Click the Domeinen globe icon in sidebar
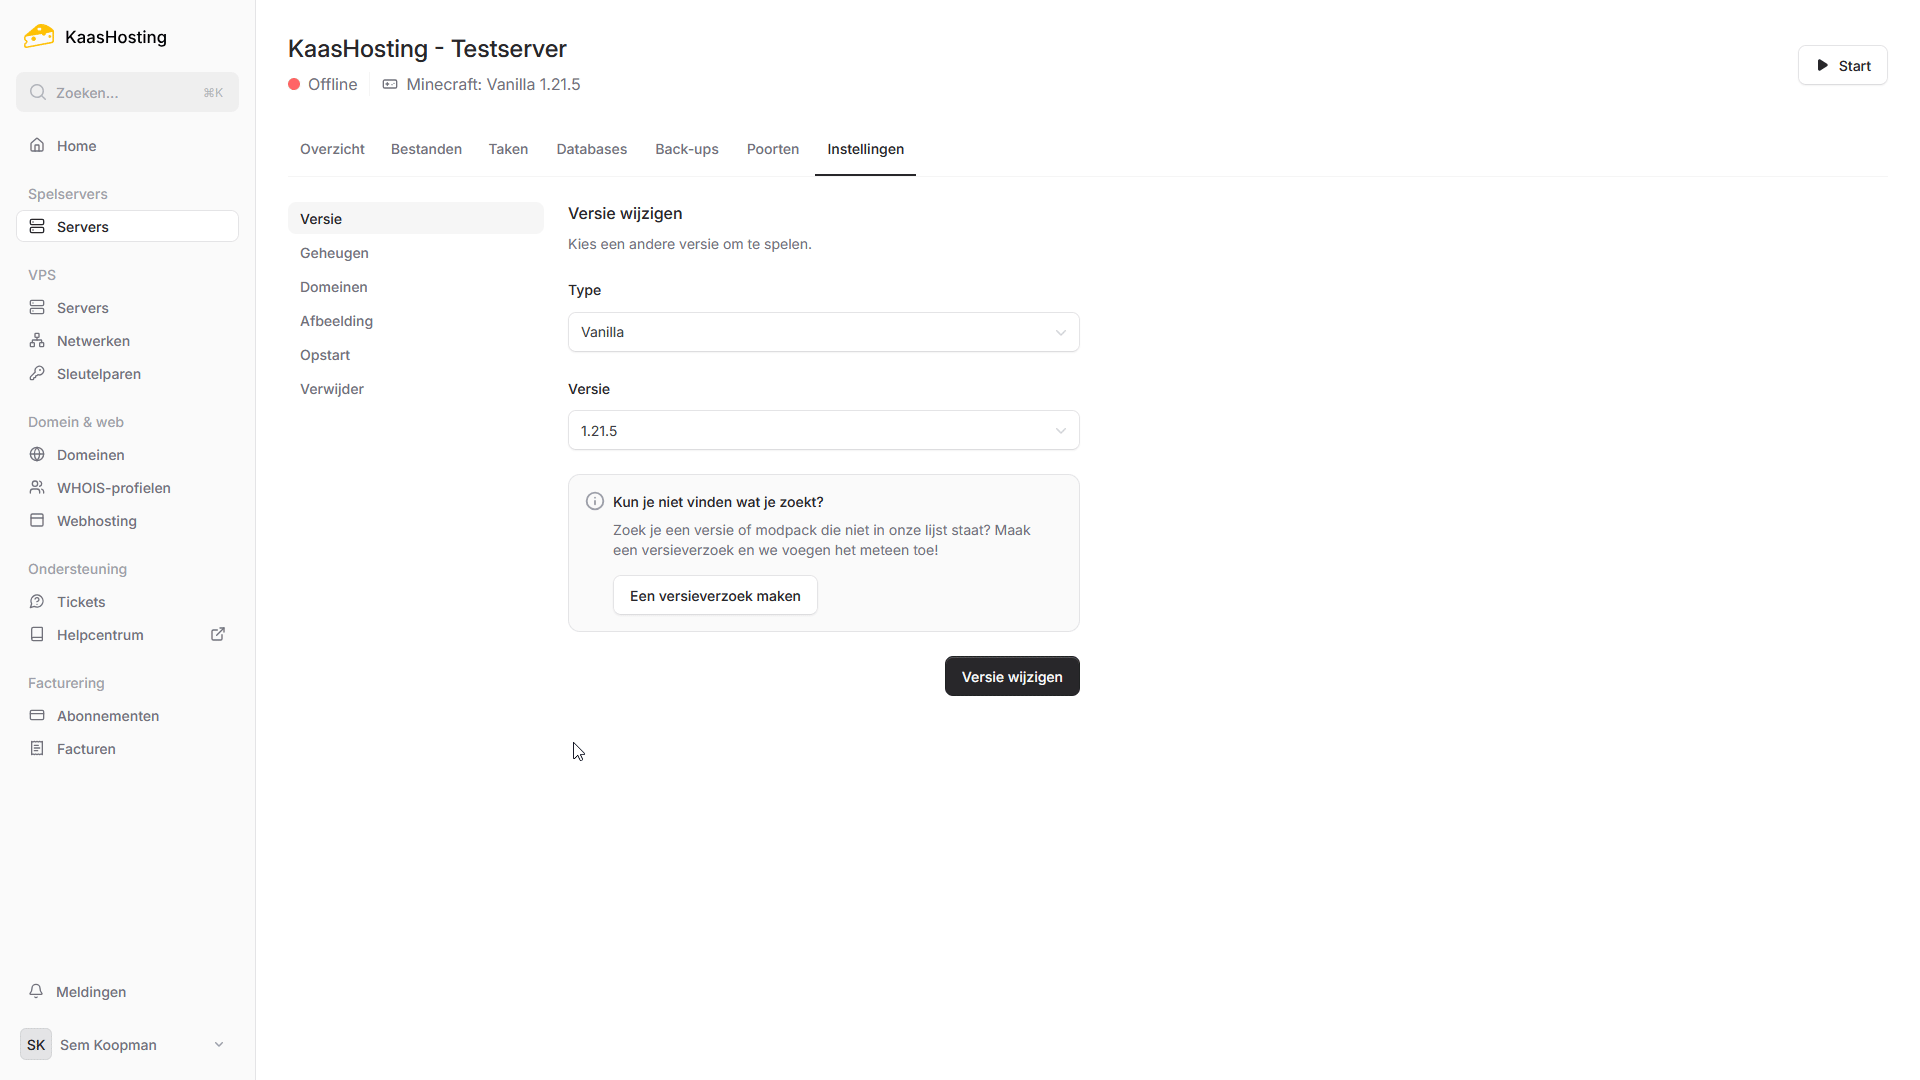The width and height of the screenshot is (1920, 1080). click(x=37, y=455)
